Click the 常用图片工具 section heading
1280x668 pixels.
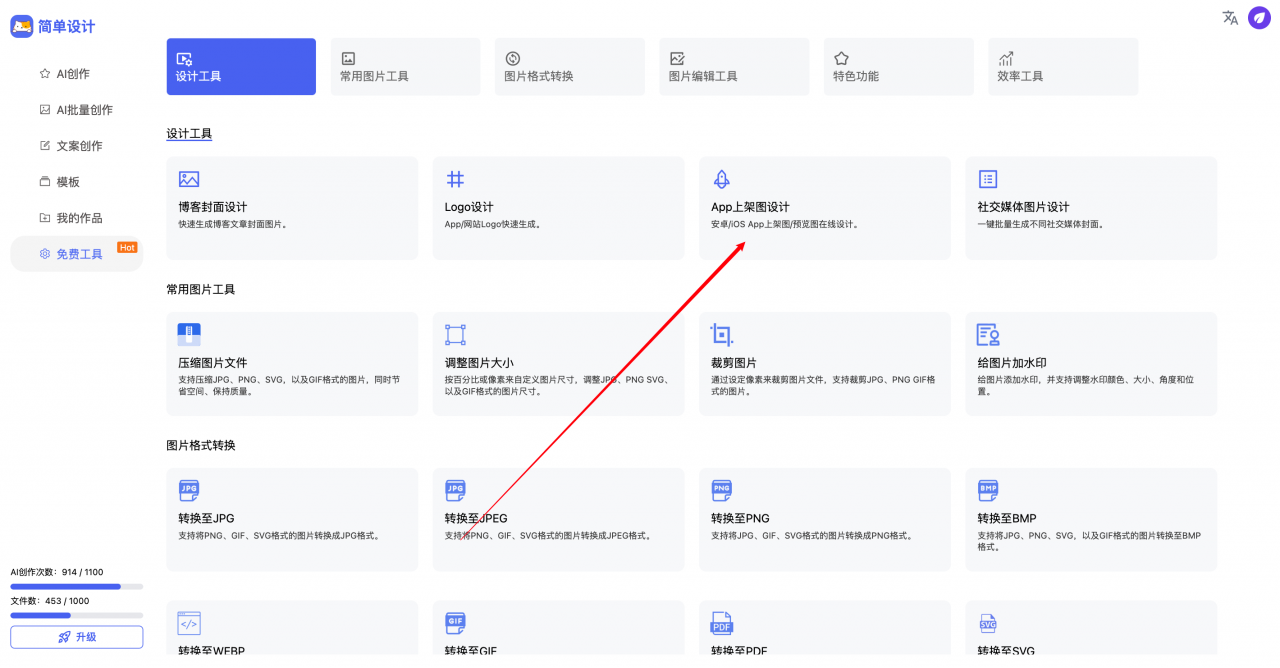click(x=201, y=290)
